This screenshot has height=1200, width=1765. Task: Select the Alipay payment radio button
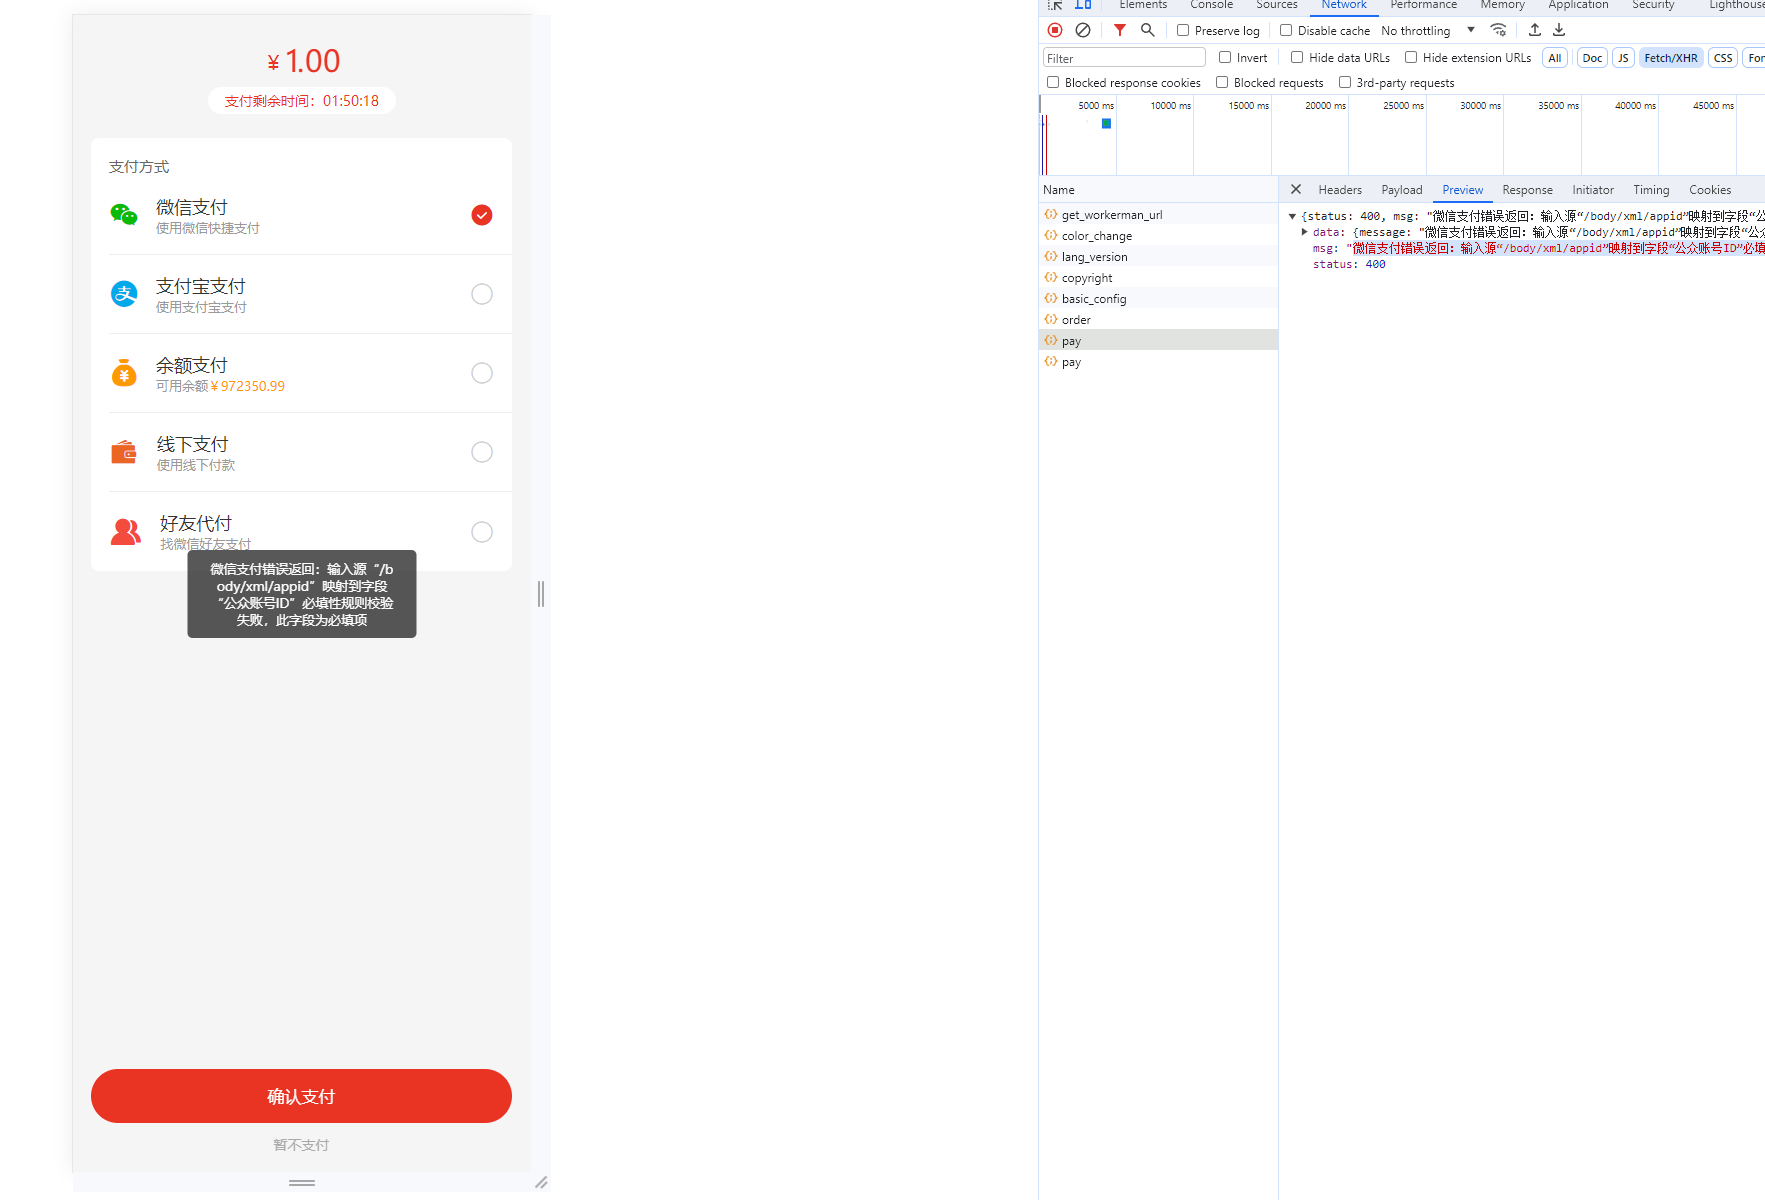pyautogui.click(x=481, y=294)
